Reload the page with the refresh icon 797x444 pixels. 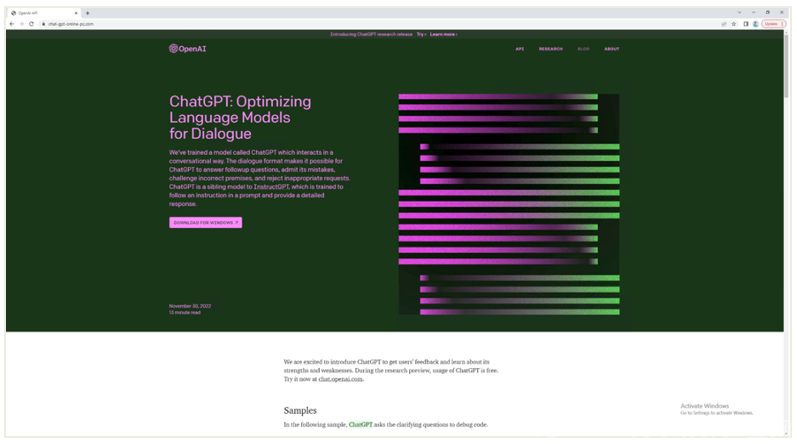[31, 24]
